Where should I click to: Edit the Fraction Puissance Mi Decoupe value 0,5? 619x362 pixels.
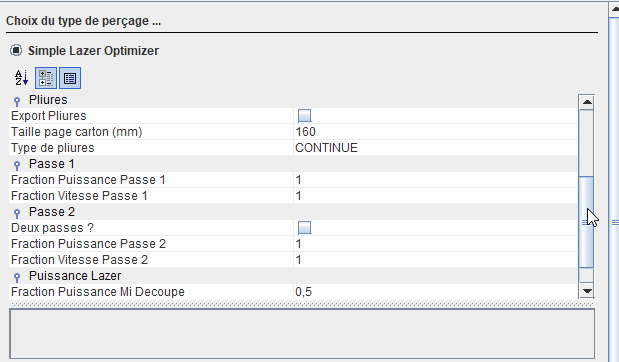[435, 292]
